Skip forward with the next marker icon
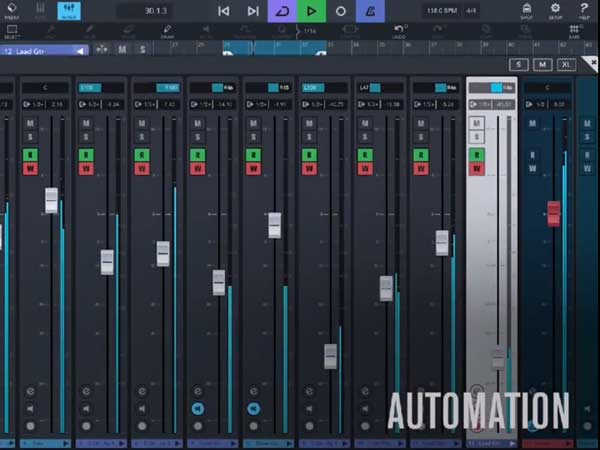Viewport: 600px width, 450px height. click(x=253, y=11)
